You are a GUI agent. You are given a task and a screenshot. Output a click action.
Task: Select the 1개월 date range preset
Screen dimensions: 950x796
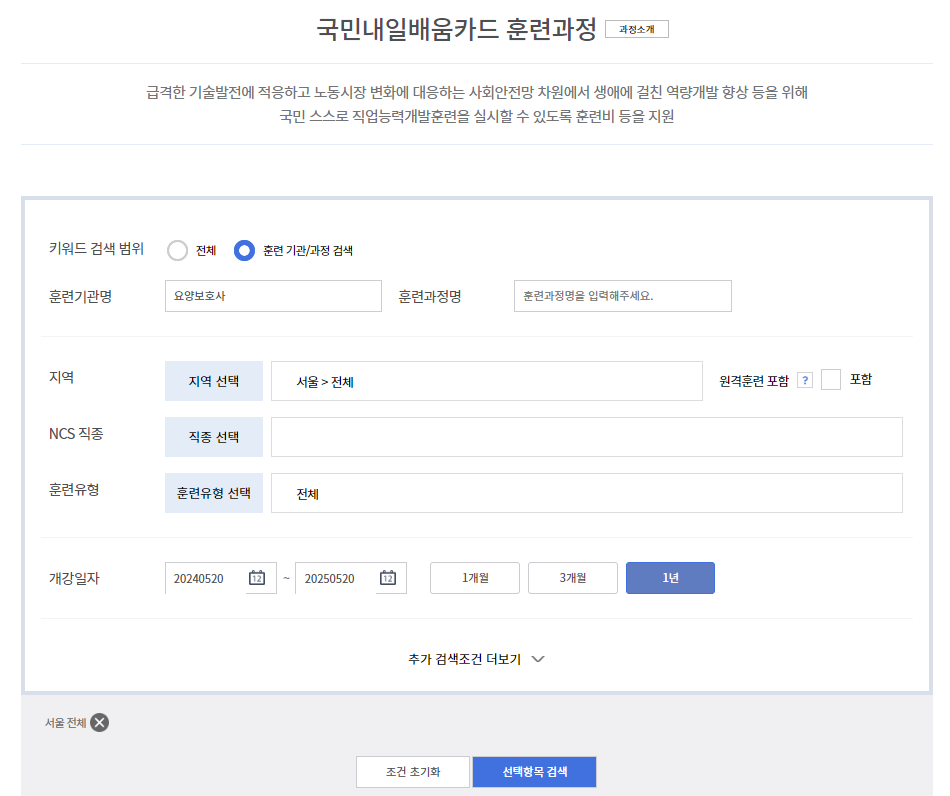[x=474, y=577]
